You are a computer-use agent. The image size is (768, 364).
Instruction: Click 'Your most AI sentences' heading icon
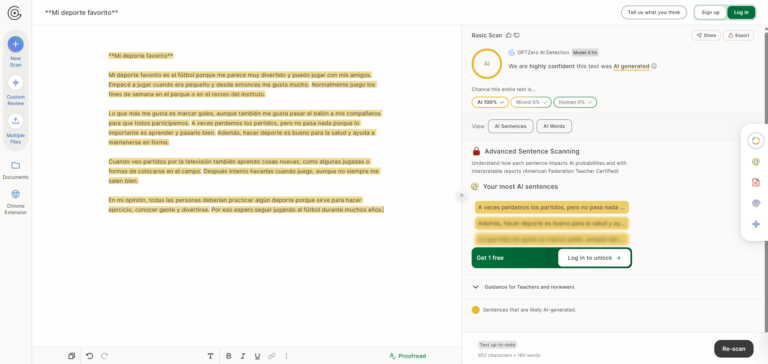pos(475,187)
